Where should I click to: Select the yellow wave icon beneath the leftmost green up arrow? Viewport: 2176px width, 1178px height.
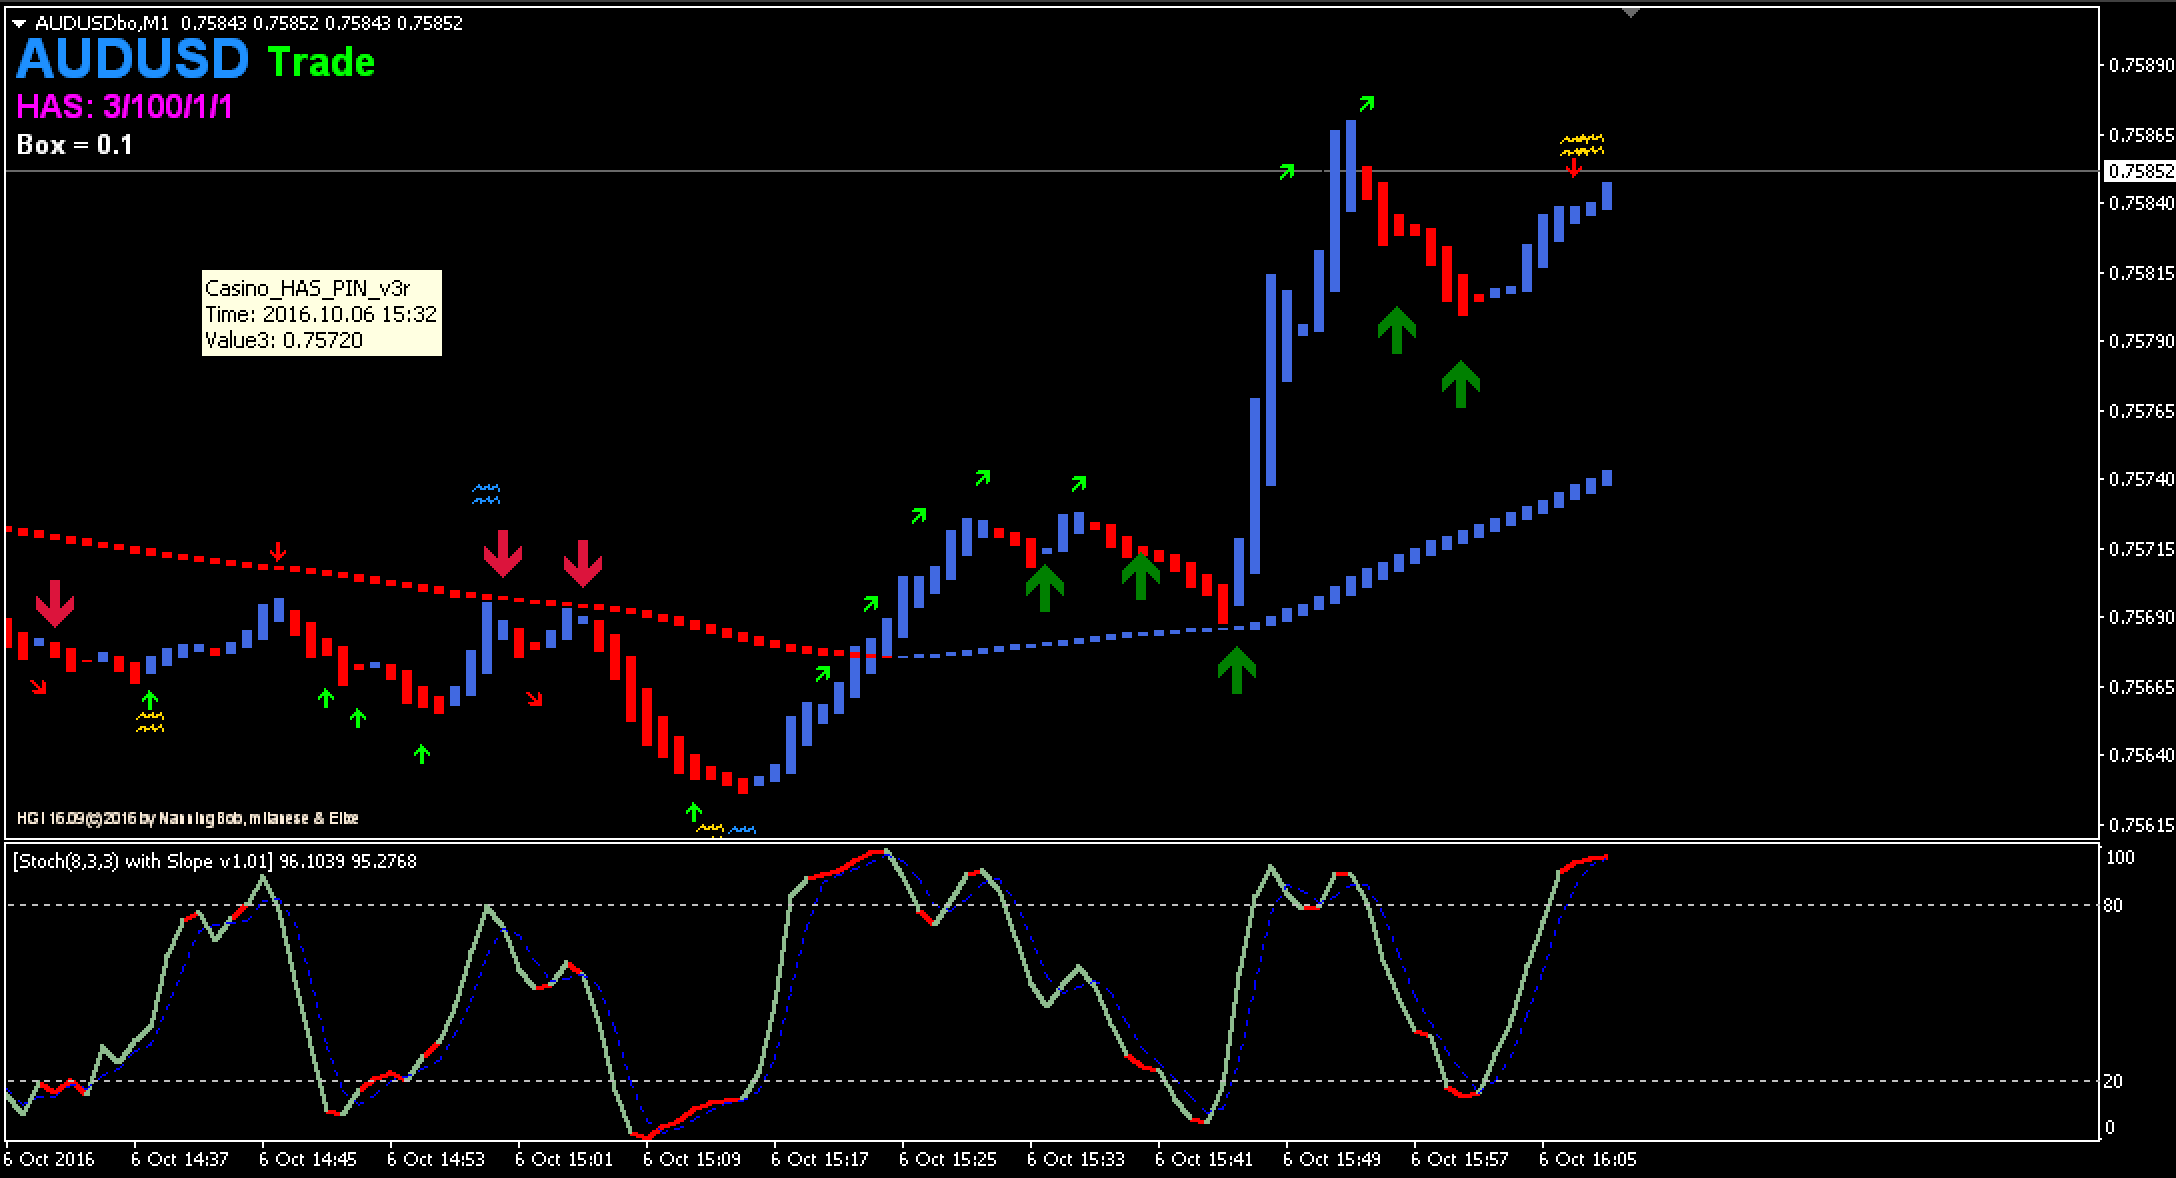click(150, 722)
